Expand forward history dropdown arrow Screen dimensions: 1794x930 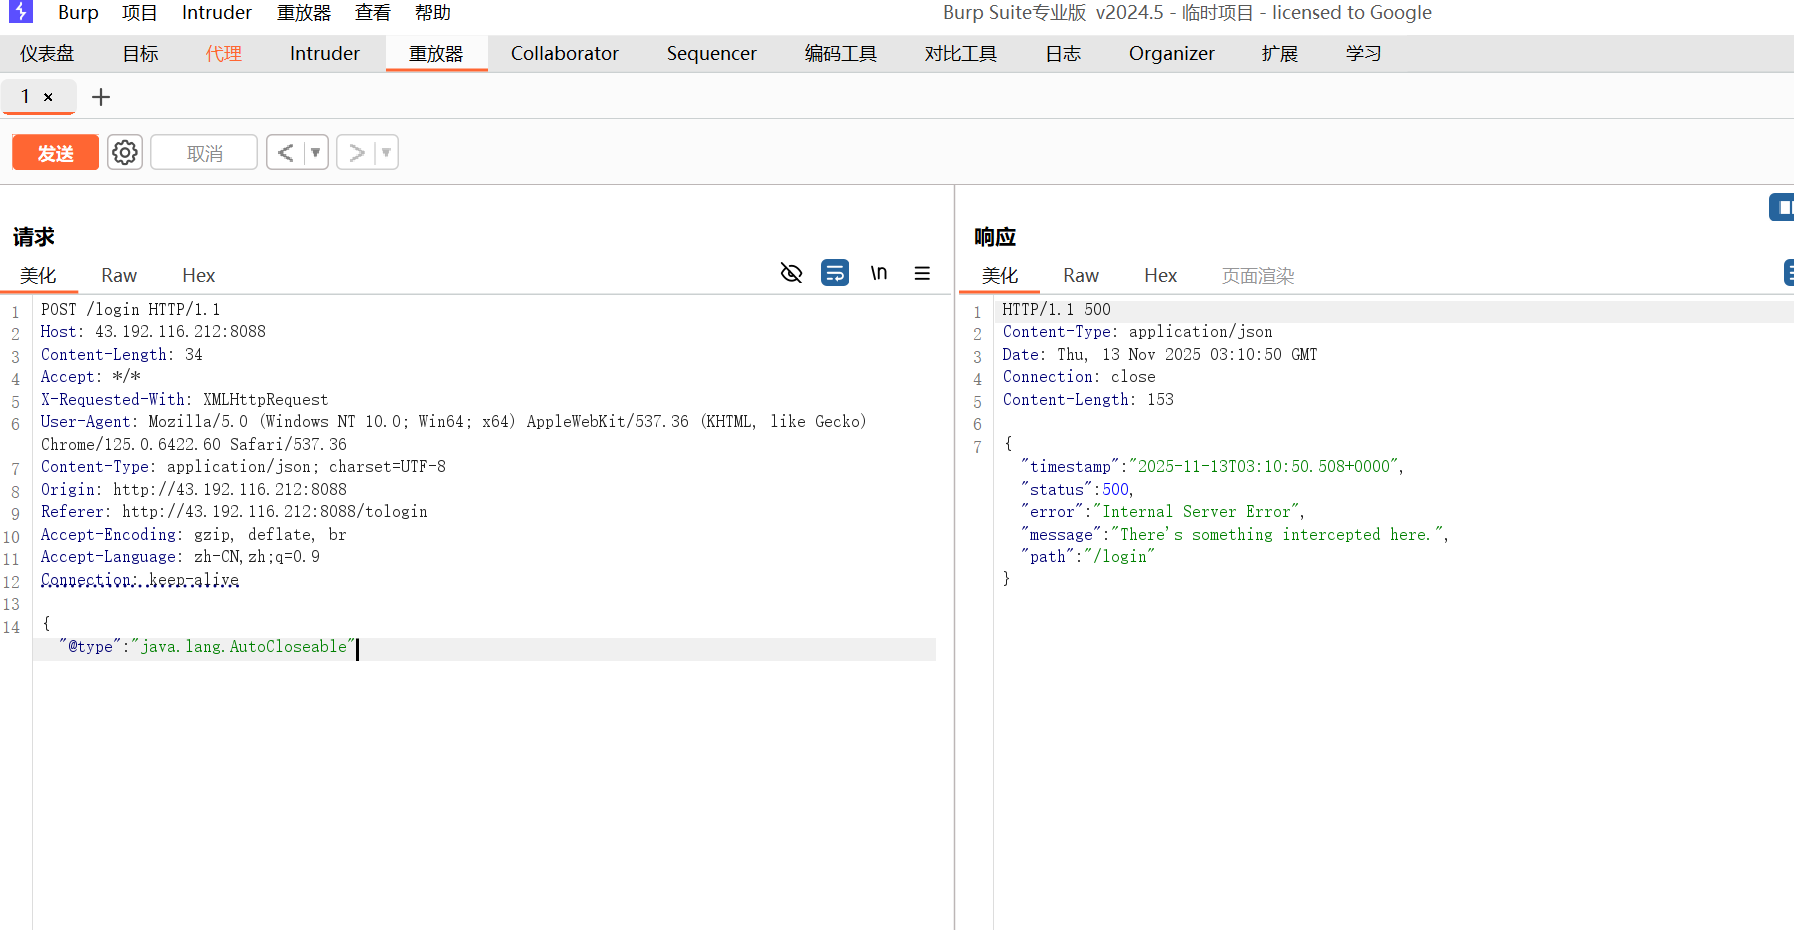point(386,152)
